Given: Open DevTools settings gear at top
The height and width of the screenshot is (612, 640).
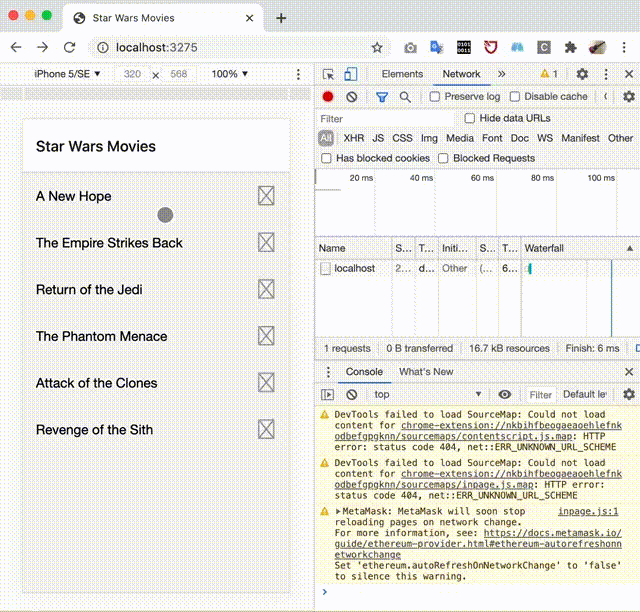Looking at the screenshot, I should point(582,74).
